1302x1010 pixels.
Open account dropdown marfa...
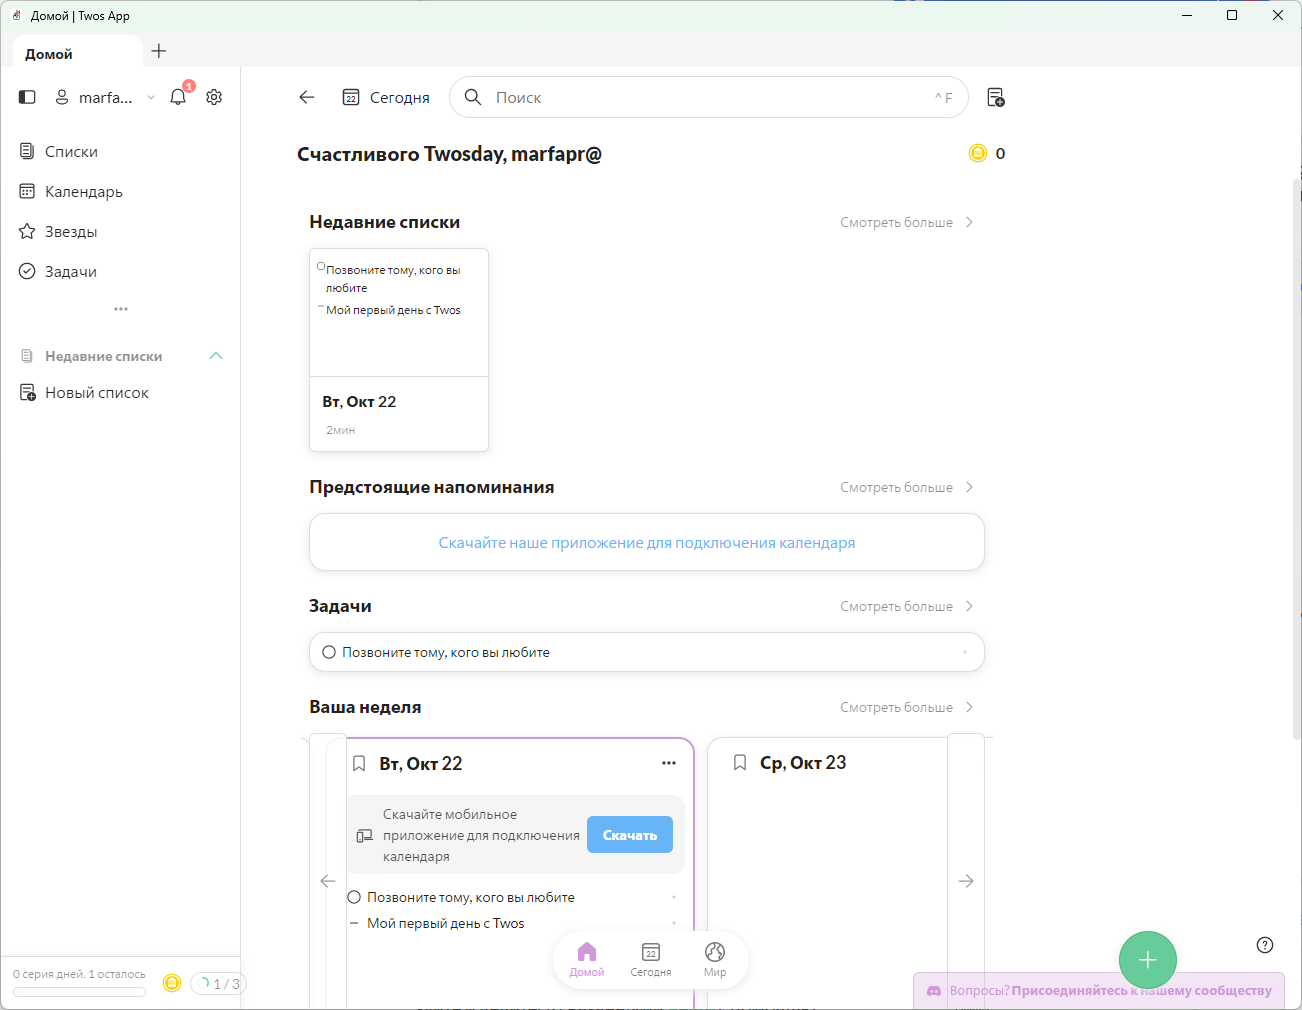point(105,97)
